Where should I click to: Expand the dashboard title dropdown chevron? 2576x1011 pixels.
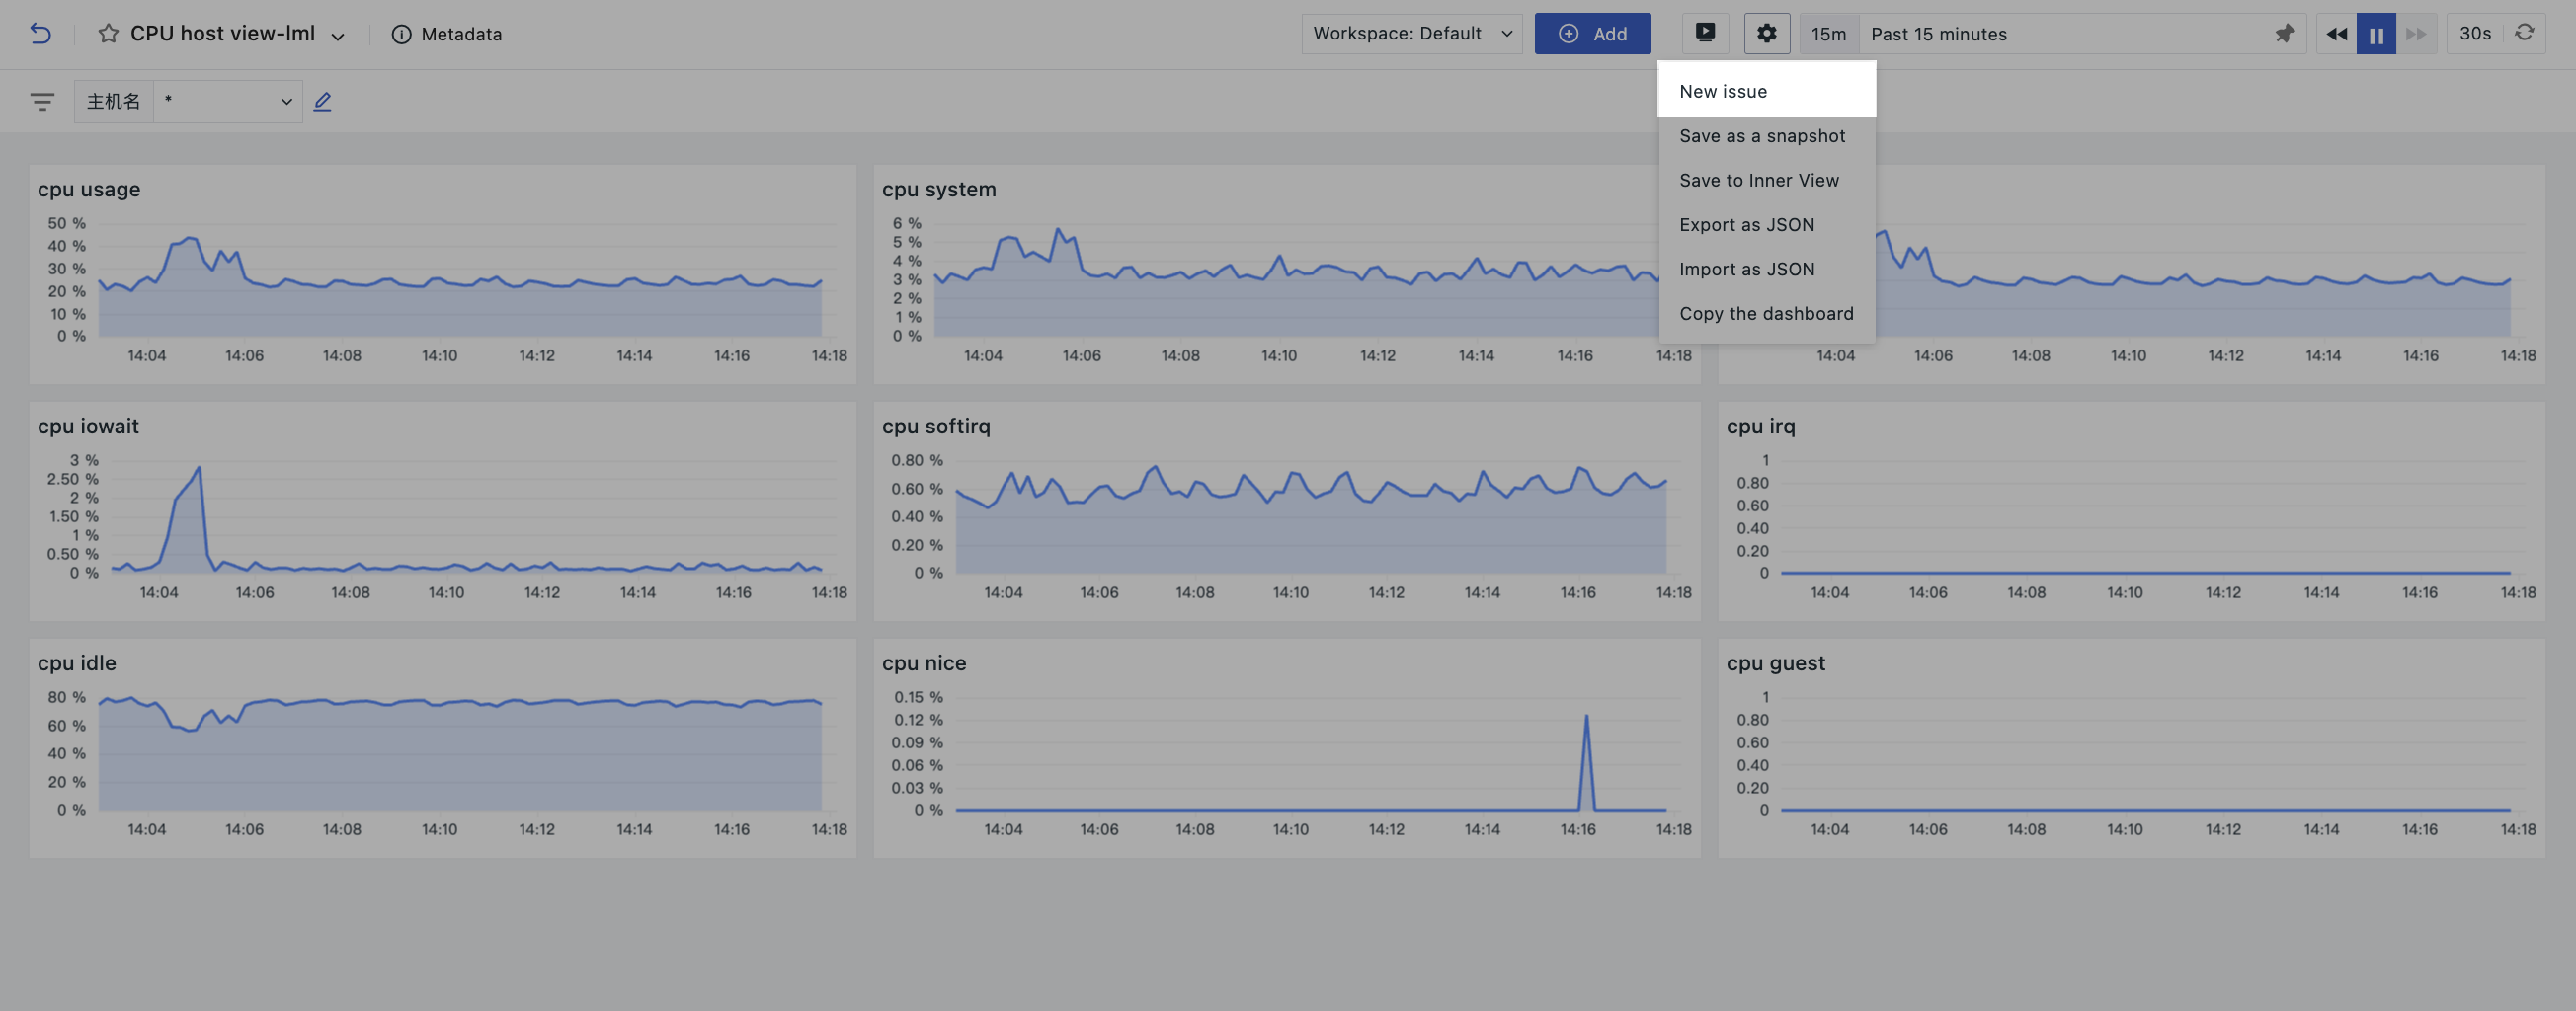click(x=338, y=36)
